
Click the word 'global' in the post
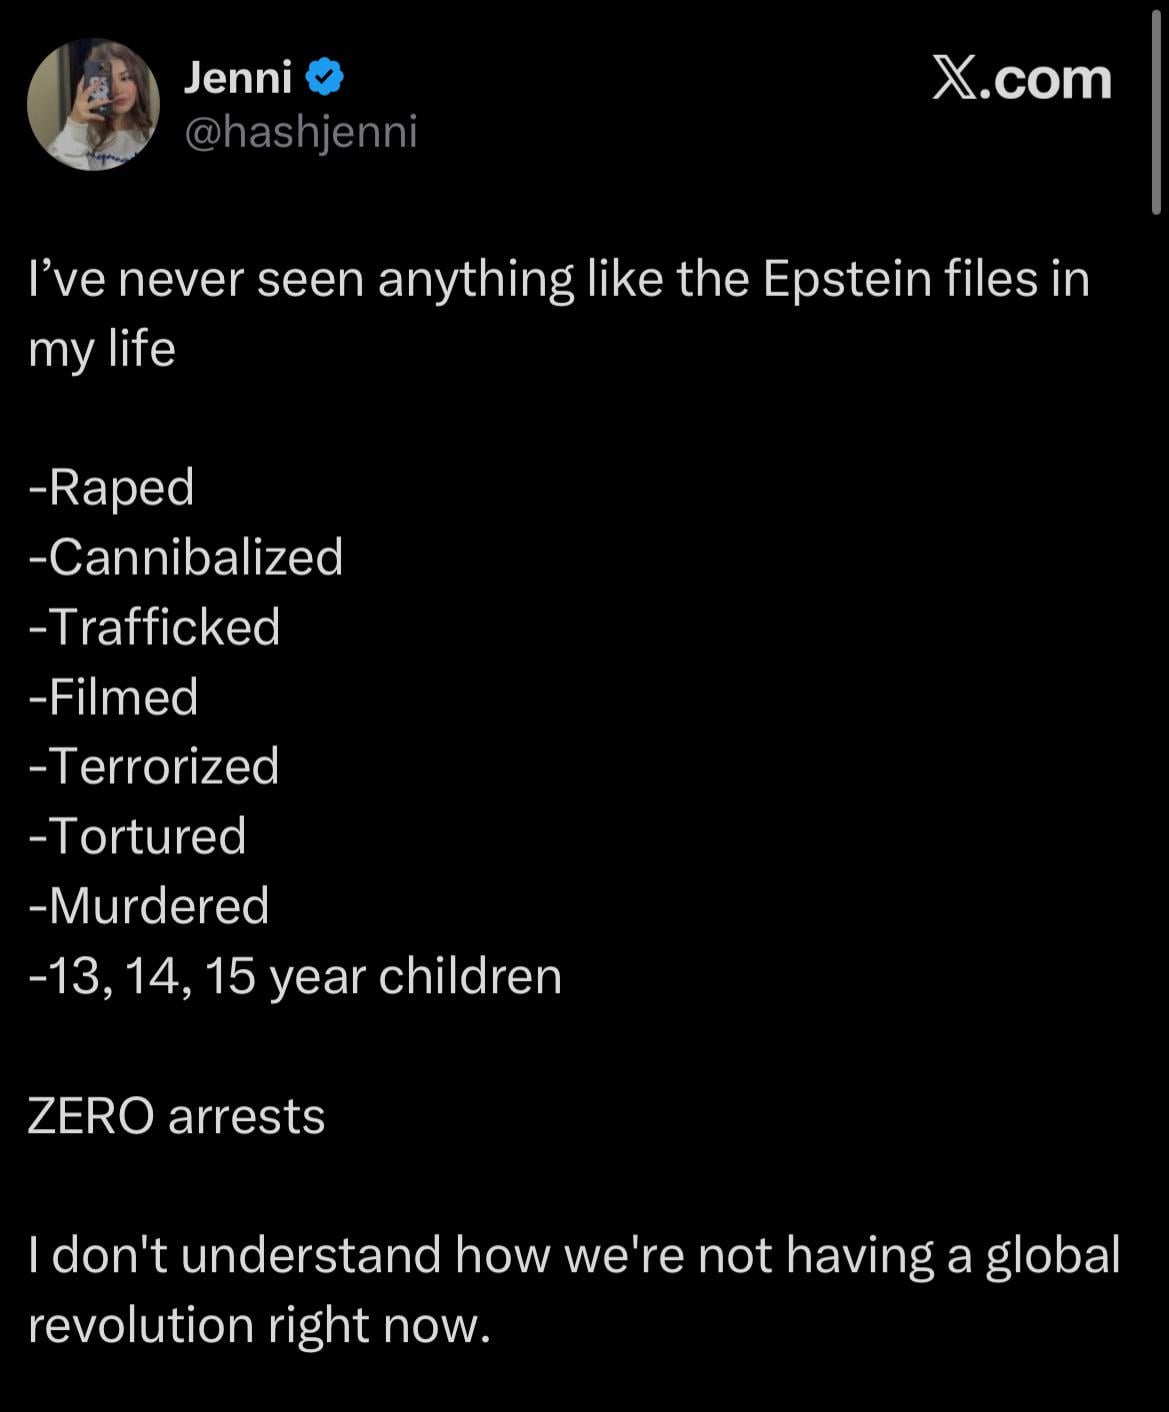point(1053,1255)
